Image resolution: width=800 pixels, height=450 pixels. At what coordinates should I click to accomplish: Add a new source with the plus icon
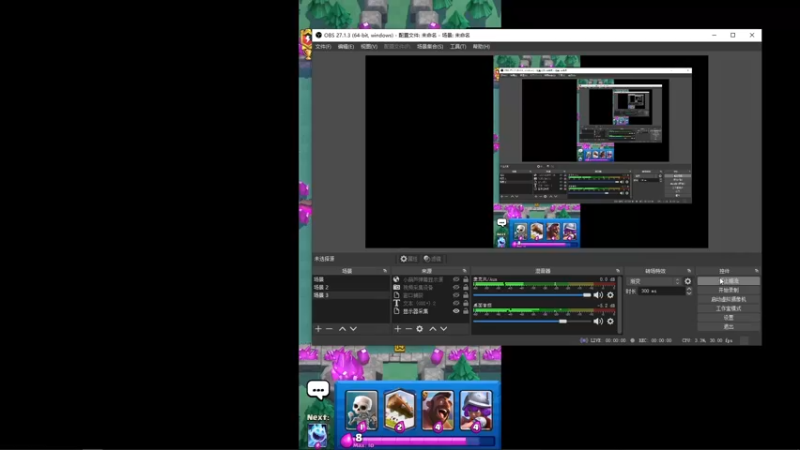[398, 329]
